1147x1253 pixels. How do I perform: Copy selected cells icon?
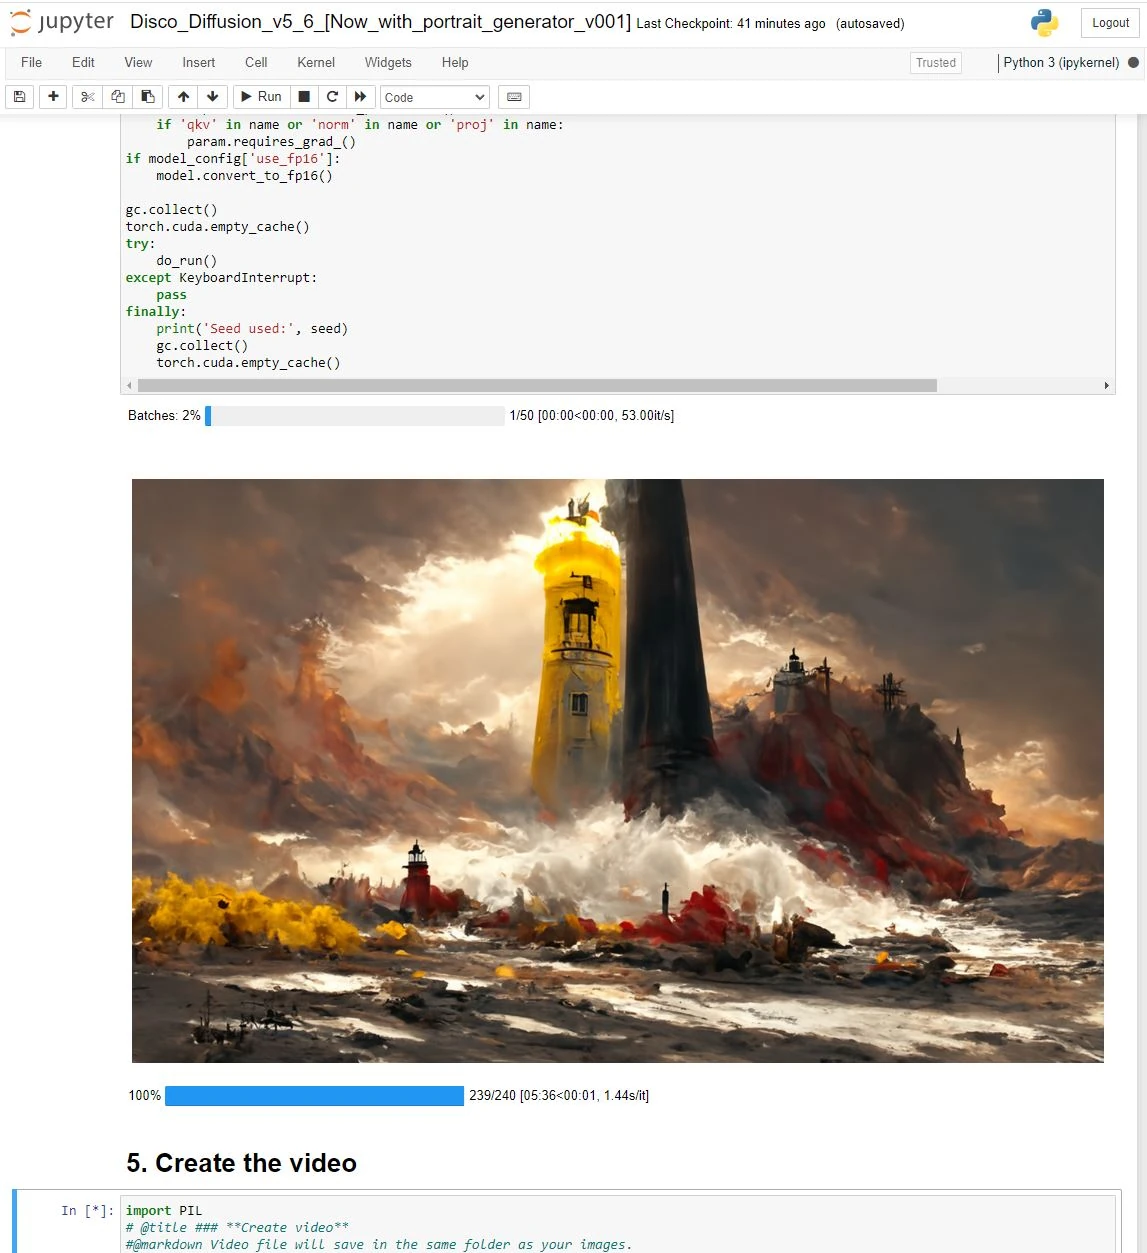coord(118,97)
